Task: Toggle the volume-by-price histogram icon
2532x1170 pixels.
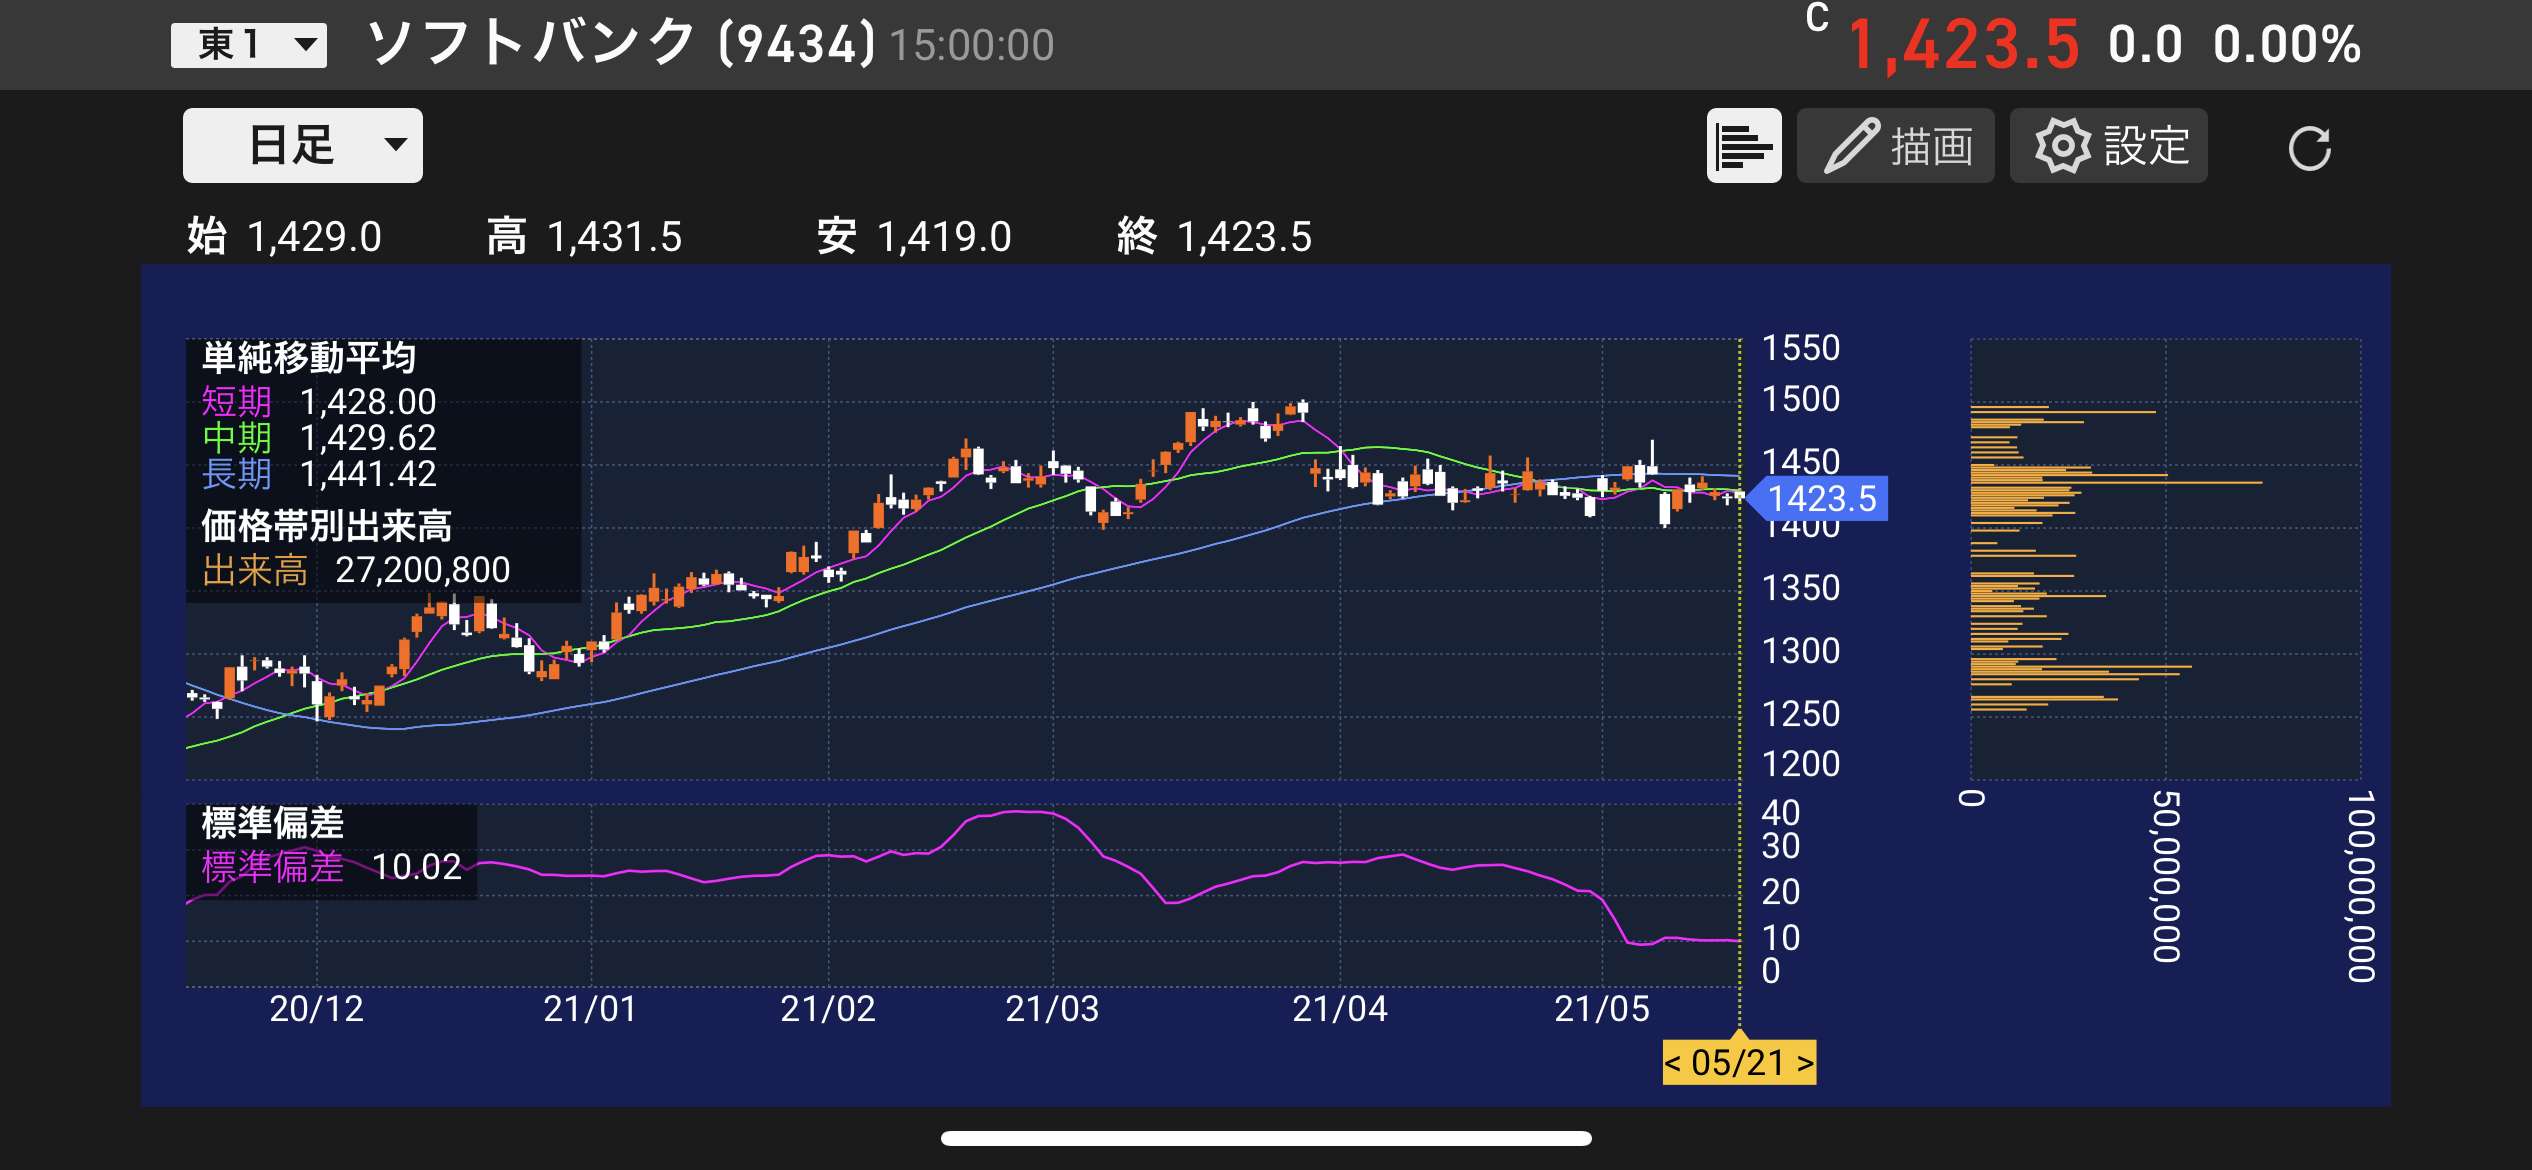Action: 1744,146
